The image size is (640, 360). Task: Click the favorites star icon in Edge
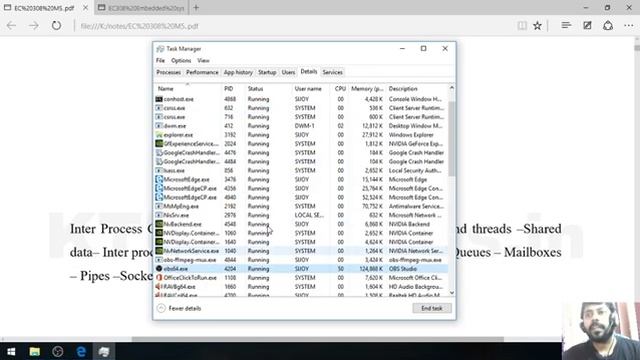(537, 26)
